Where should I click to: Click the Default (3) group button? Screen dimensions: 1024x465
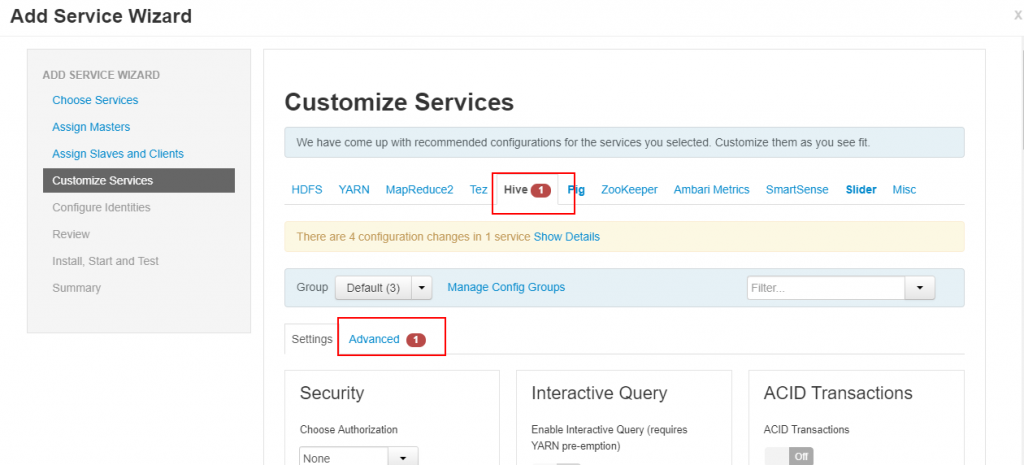point(373,287)
